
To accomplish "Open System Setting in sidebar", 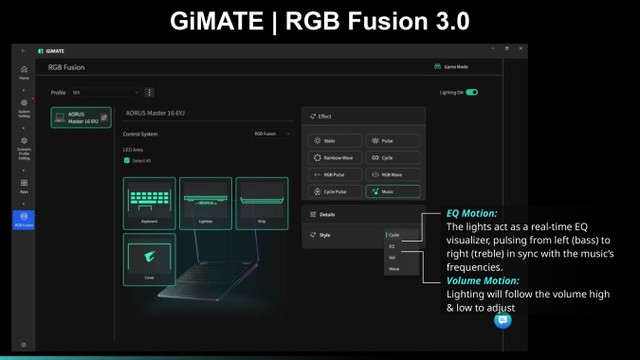I will pos(24,109).
